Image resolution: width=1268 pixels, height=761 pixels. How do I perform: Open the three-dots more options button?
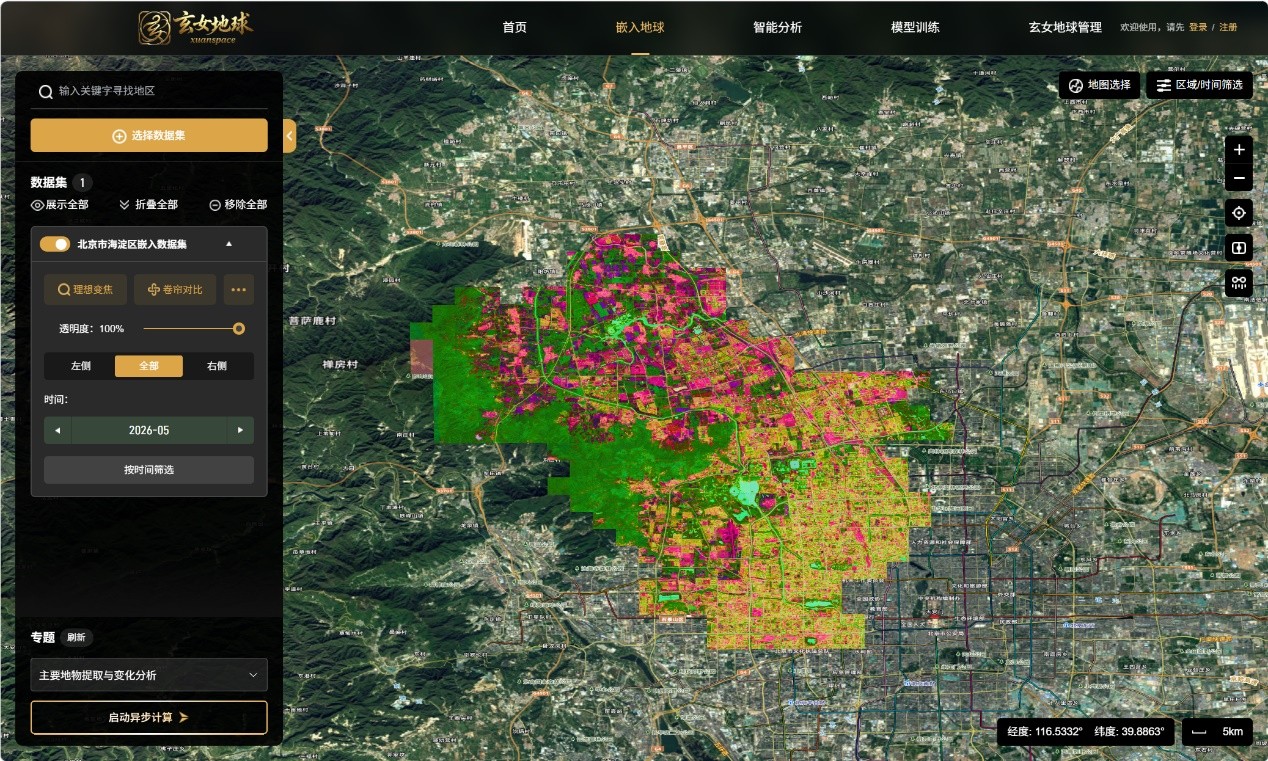tap(238, 290)
